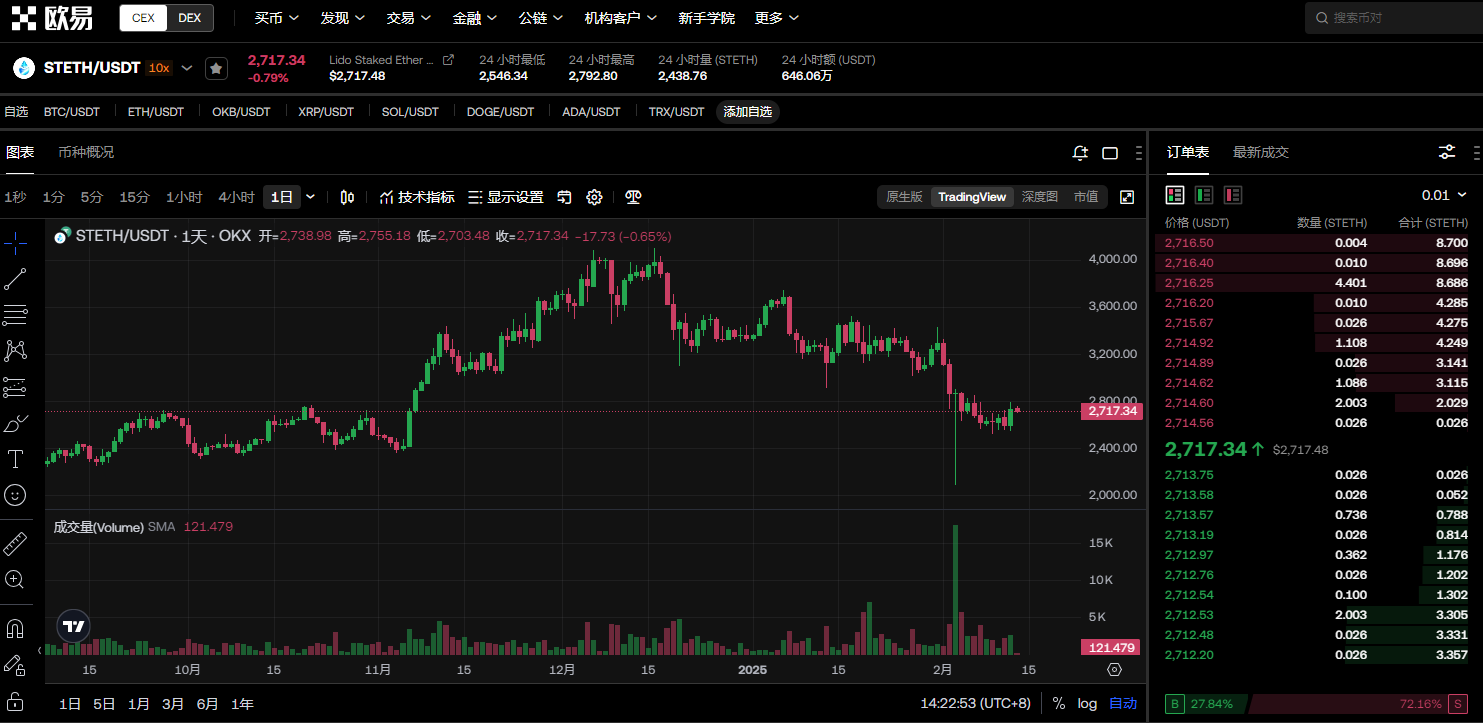Viewport: 1483px width, 723px height.
Task: Expand the 1日 timeframe dropdown arrow
Action: click(x=310, y=197)
